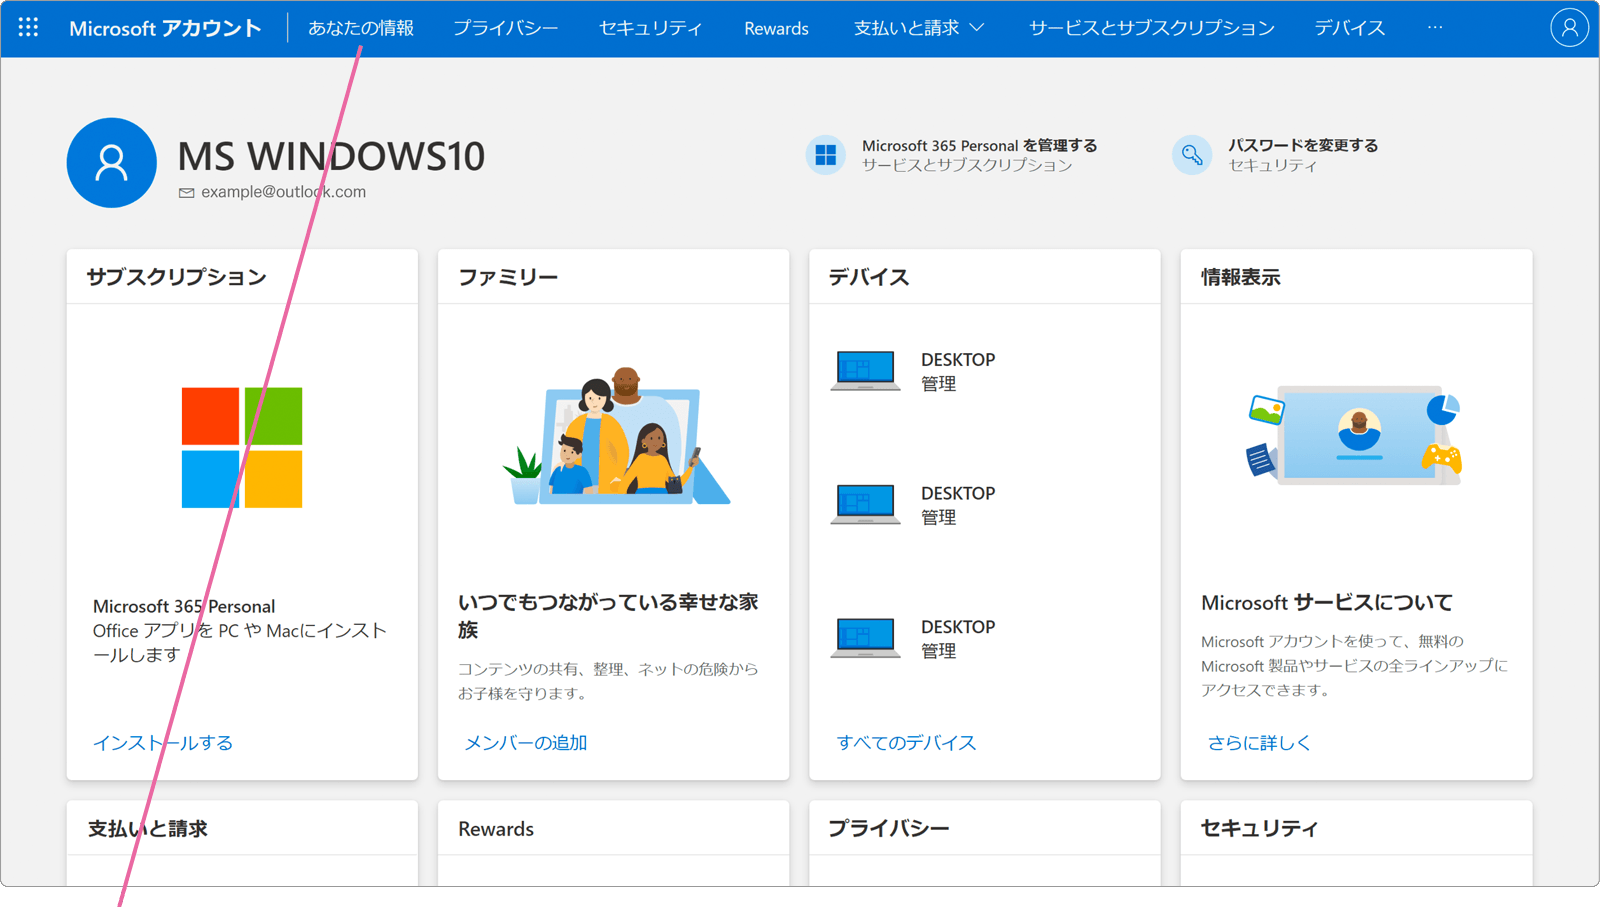The image size is (1600, 907).
Task: Click the セキュリティ card heading
Action: (1260, 828)
